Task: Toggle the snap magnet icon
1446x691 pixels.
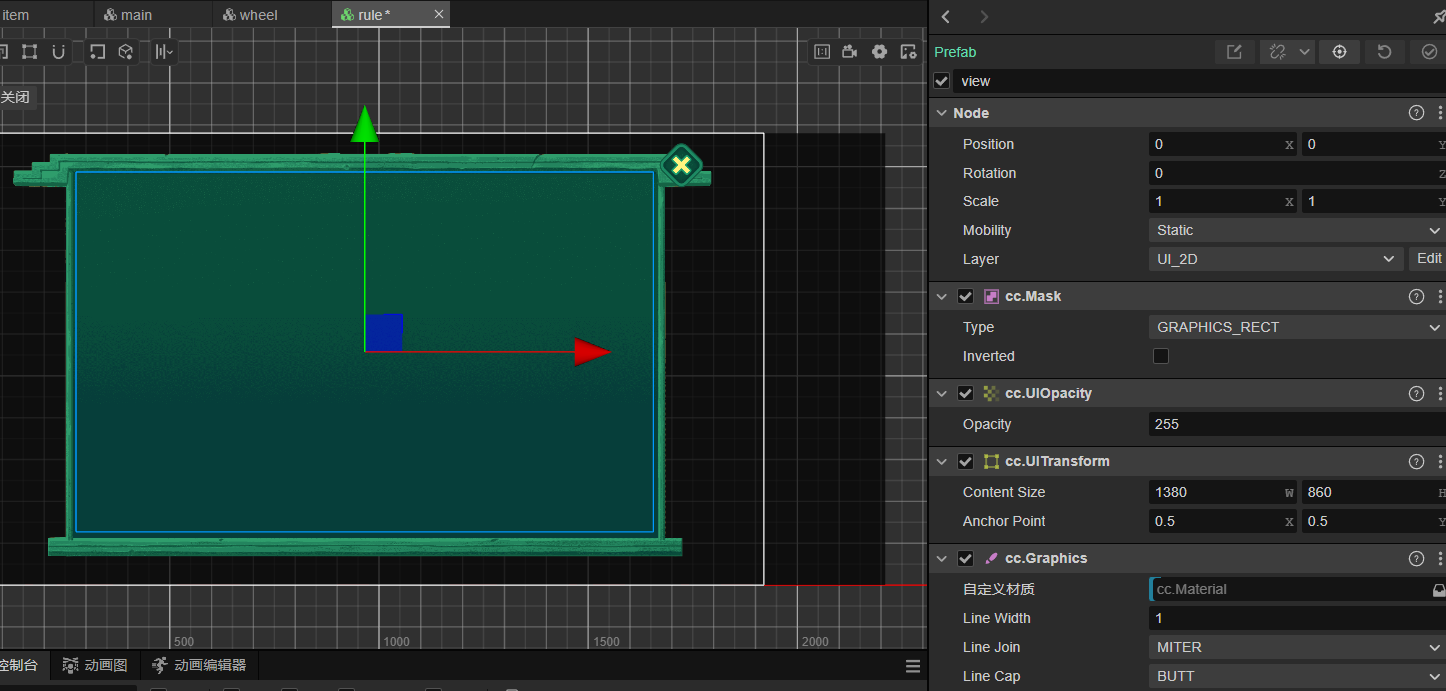Action: [59, 52]
